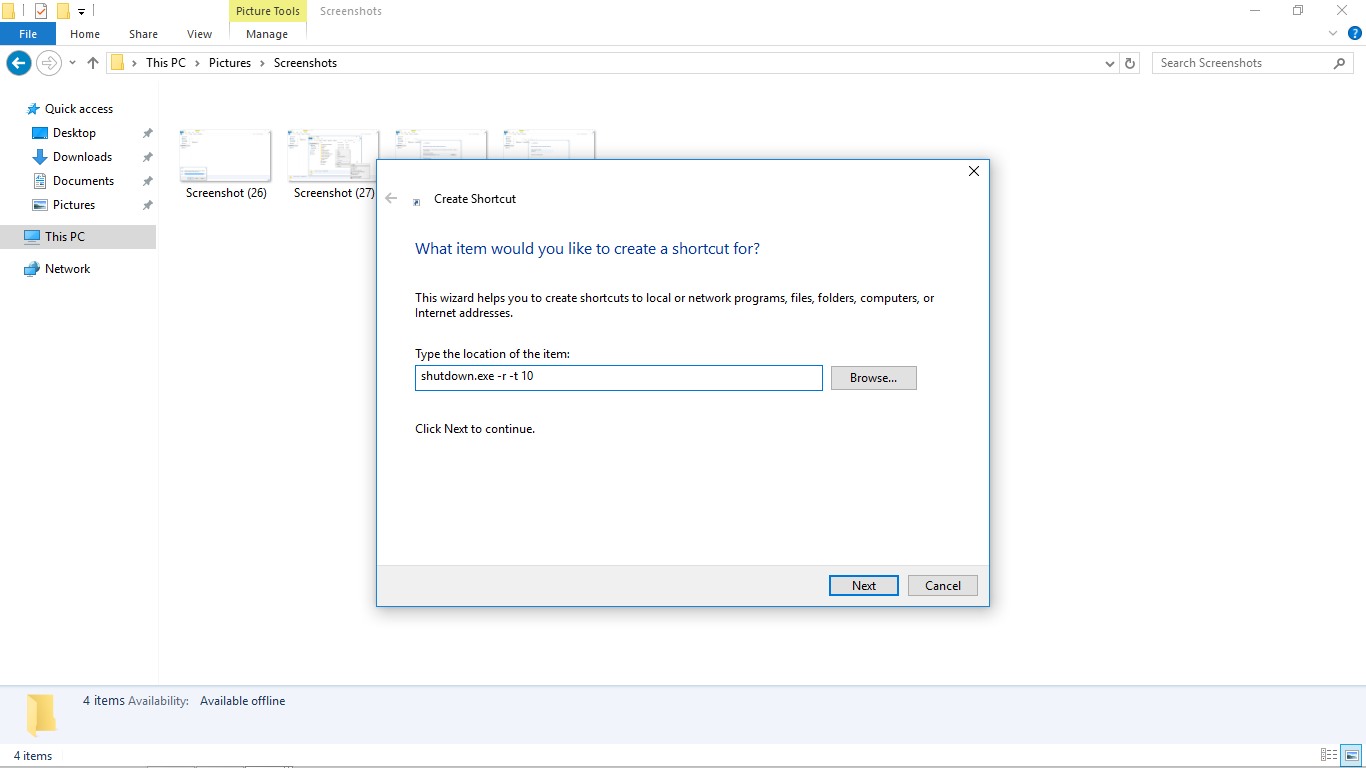Switch to the View ribbon tab
Viewport: 1366px width, 768px height.
[x=200, y=34]
